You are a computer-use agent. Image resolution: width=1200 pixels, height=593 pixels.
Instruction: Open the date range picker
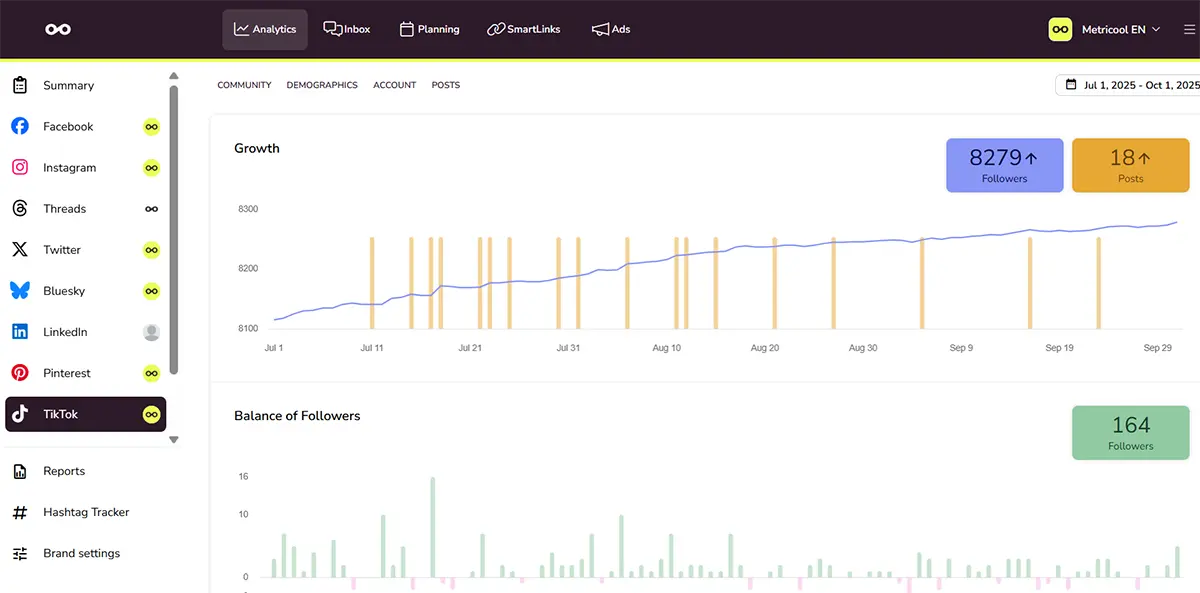click(x=1130, y=85)
